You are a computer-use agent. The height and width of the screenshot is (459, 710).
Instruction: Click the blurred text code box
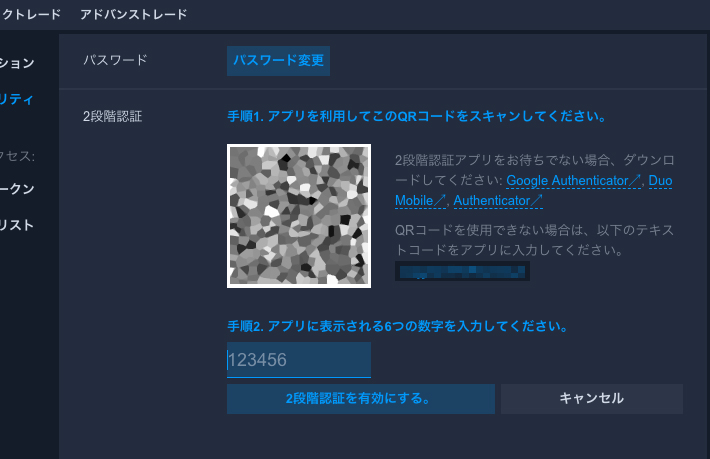point(462,271)
